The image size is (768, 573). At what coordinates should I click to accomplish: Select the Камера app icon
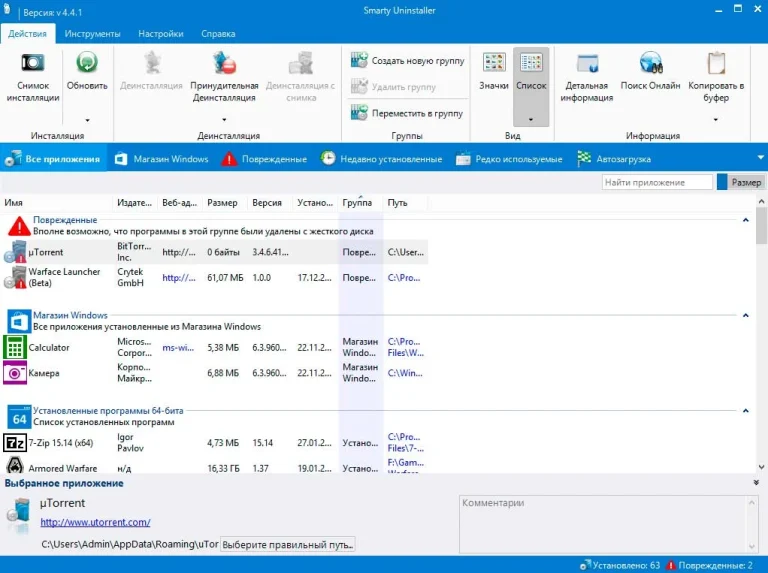tap(15, 373)
